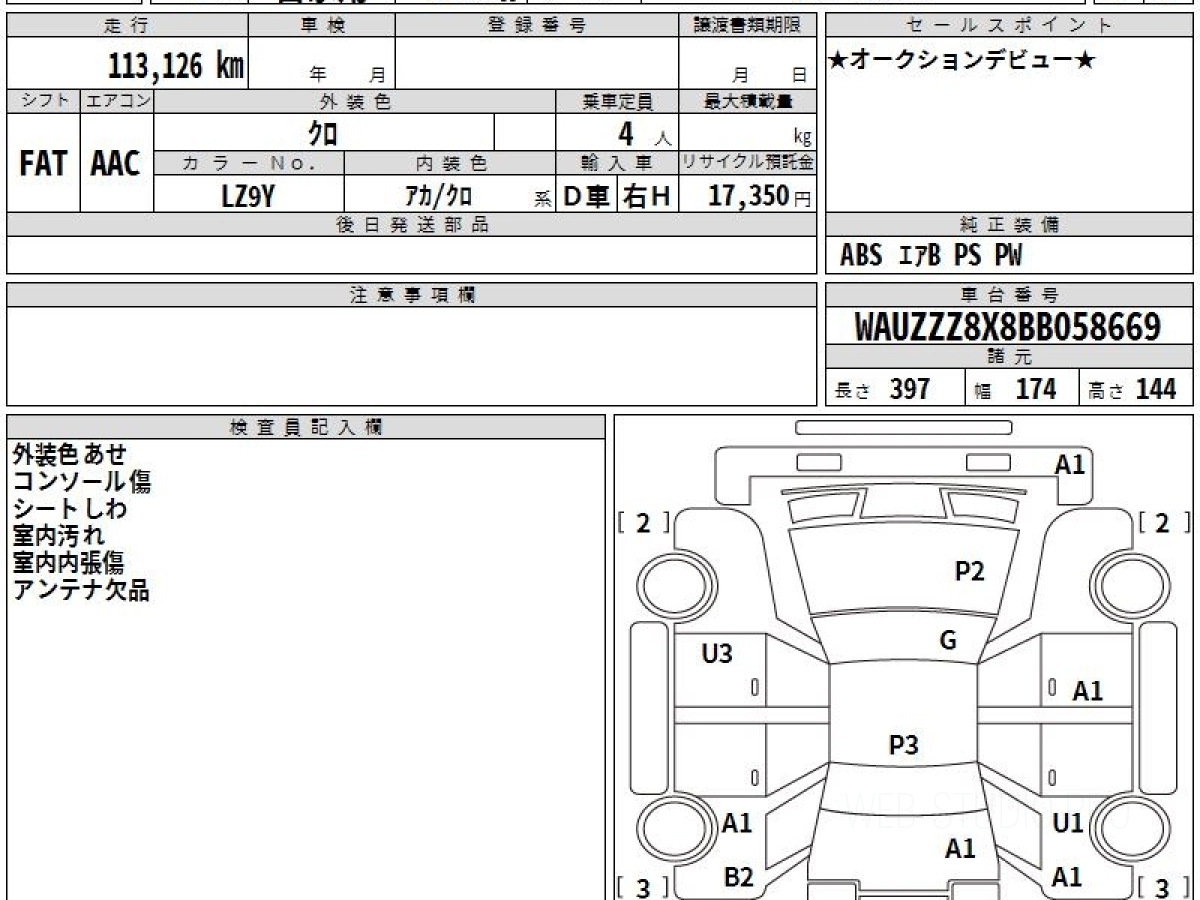The image size is (1200, 900).
Task: Click the 車検 header cell
Action: coord(322,26)
